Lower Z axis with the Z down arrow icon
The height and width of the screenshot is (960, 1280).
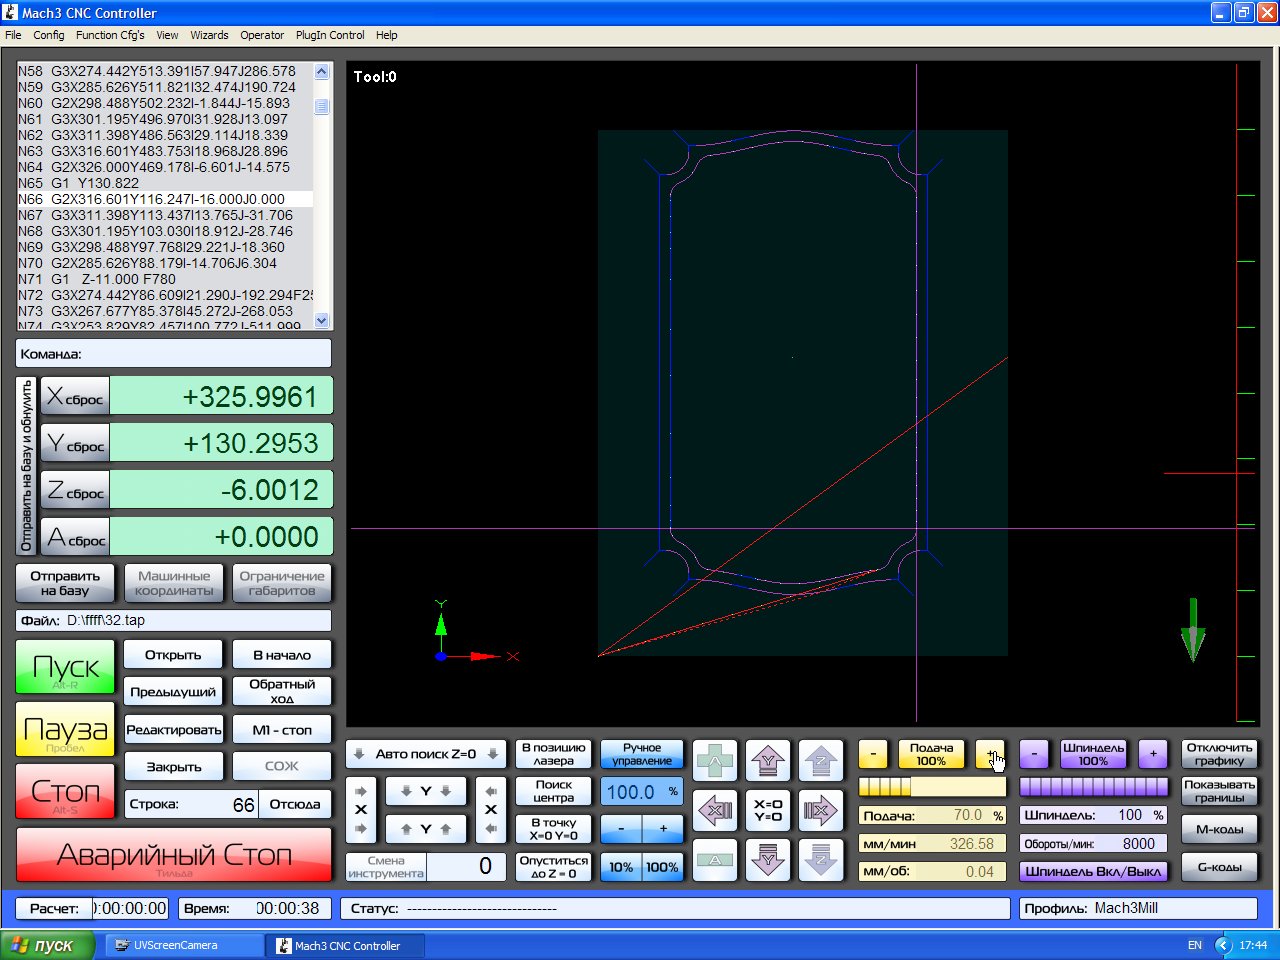(x=820, y=859)
